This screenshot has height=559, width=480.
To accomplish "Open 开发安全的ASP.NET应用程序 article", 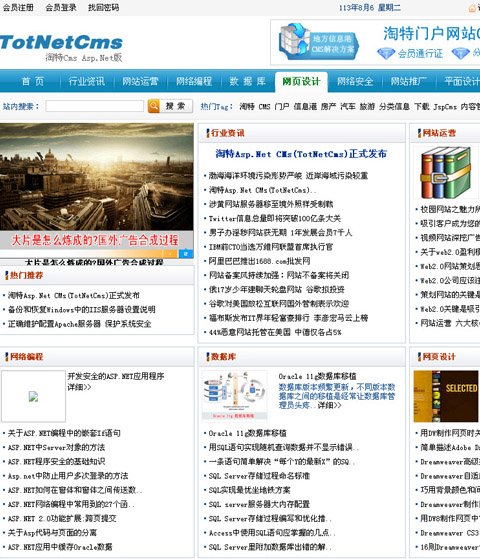I will [116, 376].
